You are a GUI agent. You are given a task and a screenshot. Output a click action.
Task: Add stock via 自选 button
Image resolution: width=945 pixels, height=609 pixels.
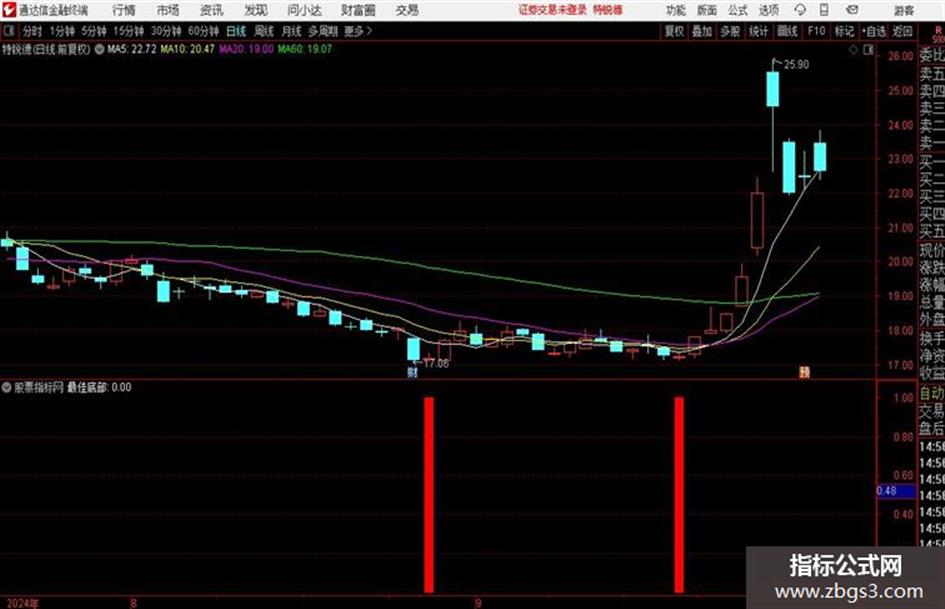click(x=874, y=31)
